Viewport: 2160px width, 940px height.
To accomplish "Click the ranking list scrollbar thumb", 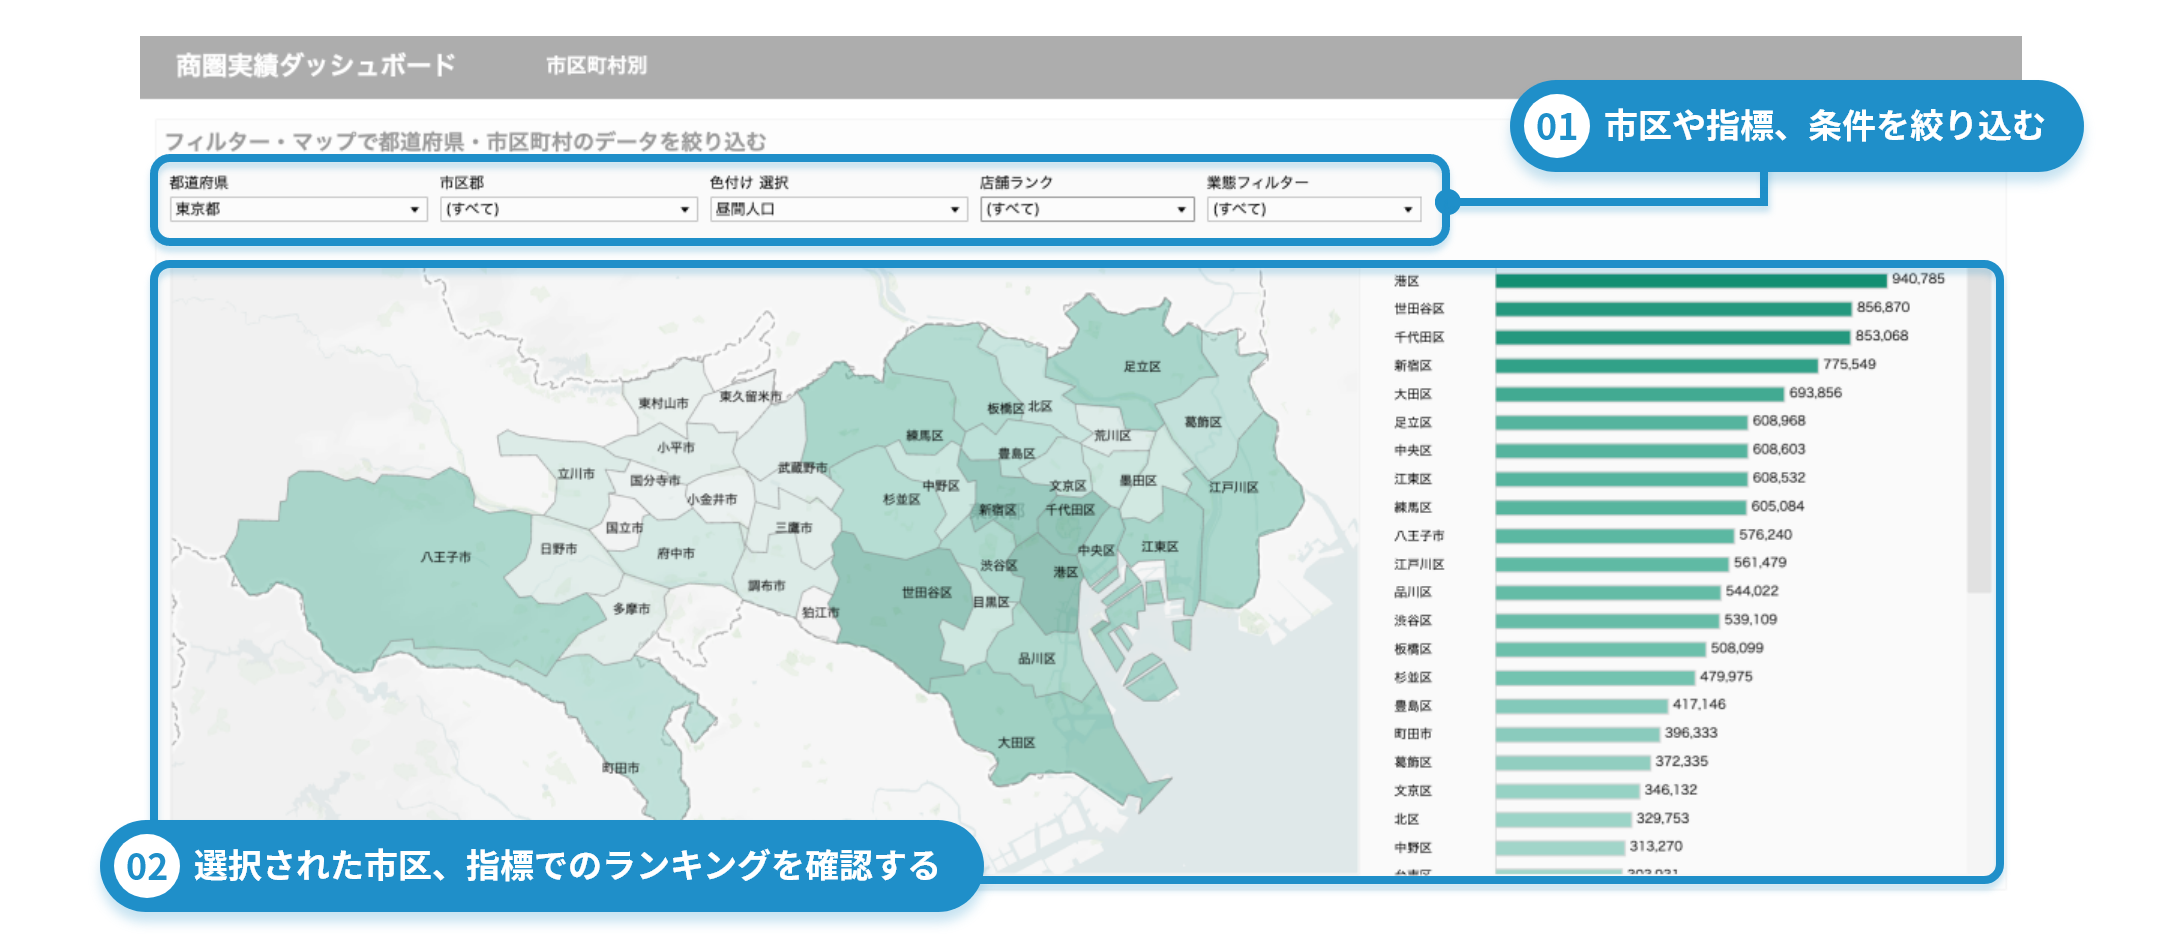I will pos(1978,432).
